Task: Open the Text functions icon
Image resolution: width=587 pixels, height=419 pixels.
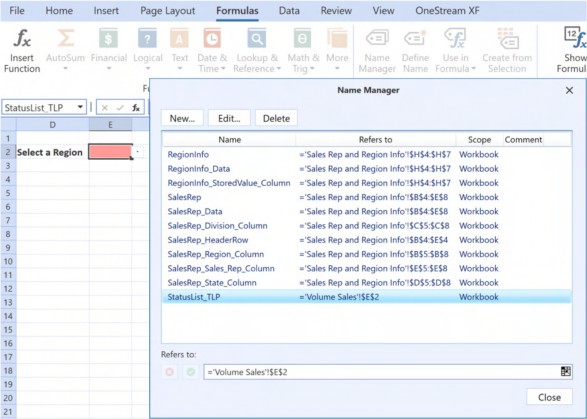Action: tap(179, 38)
